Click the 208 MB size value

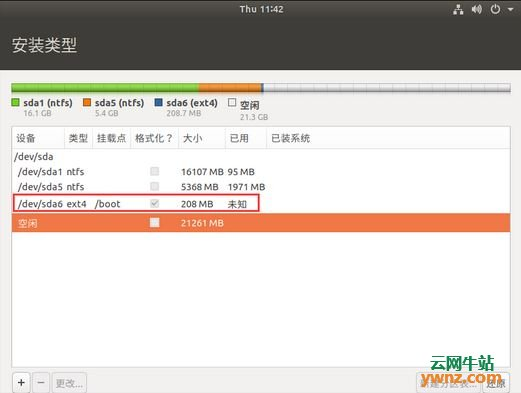click(197, 204)
